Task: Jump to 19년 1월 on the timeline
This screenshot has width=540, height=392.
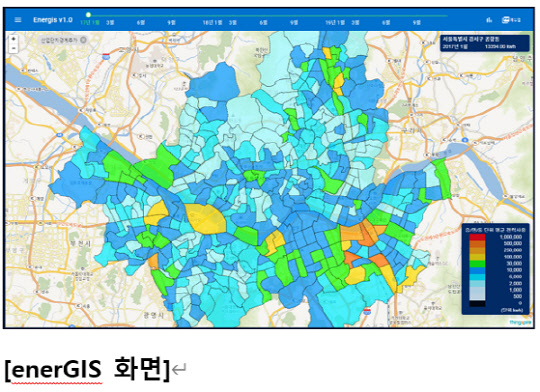Action: tap(335, 23)
